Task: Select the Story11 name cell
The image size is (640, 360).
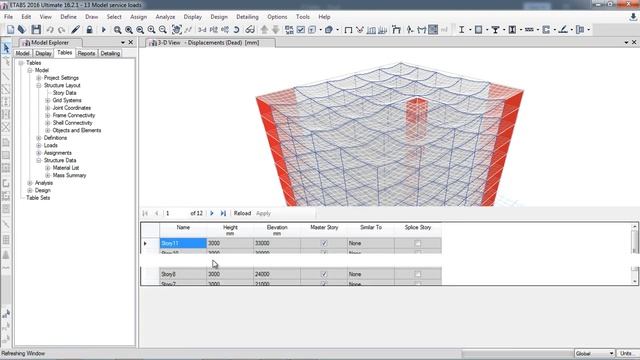Action: (x=183, y=243)
